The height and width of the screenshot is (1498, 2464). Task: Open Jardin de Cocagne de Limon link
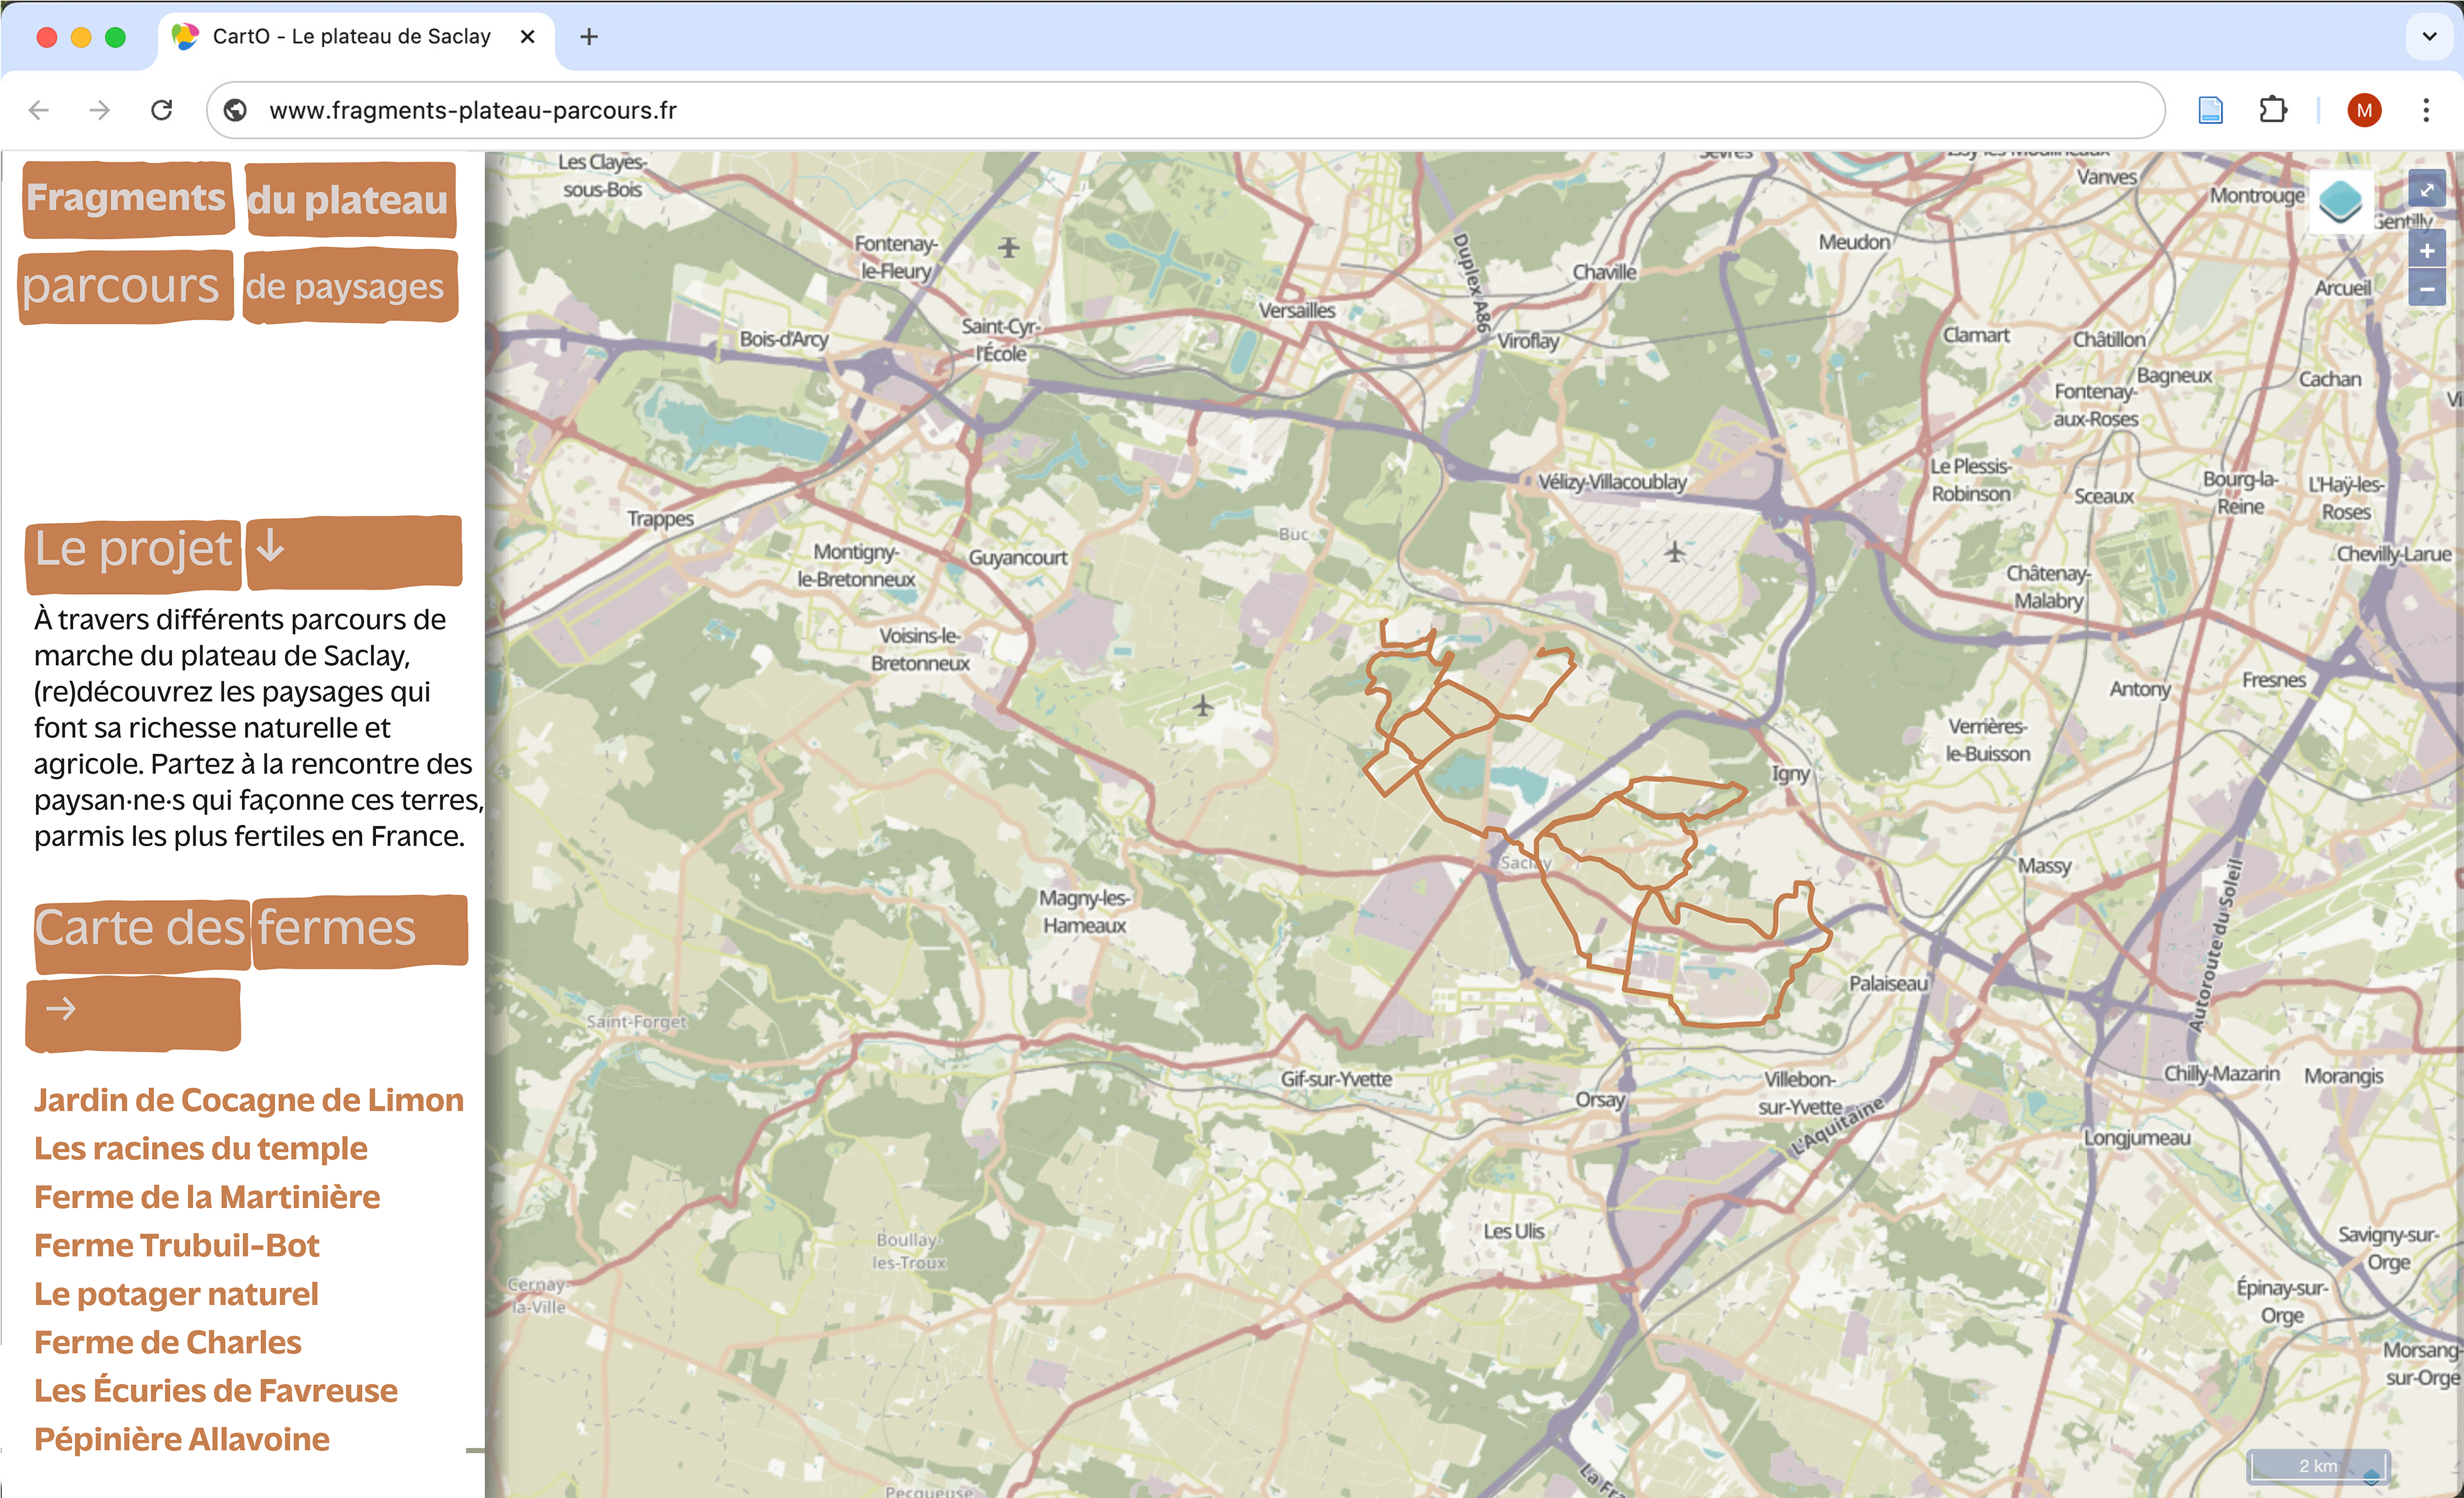point(248,1099)
